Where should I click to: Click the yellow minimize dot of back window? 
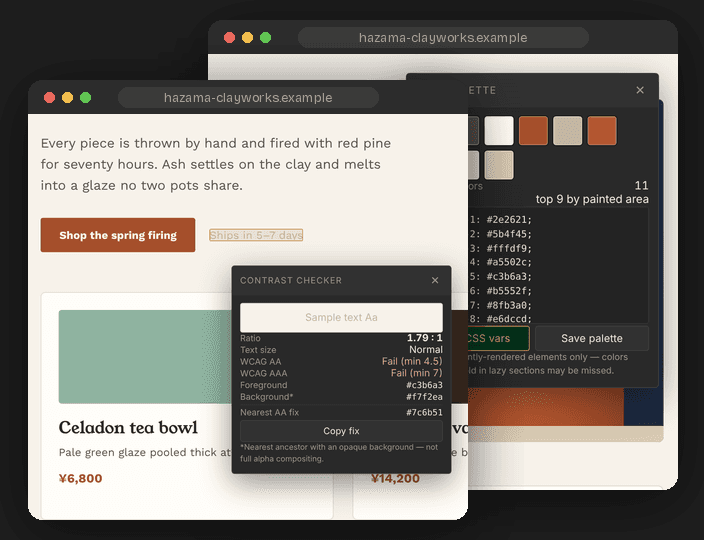(x=247, y=38)
